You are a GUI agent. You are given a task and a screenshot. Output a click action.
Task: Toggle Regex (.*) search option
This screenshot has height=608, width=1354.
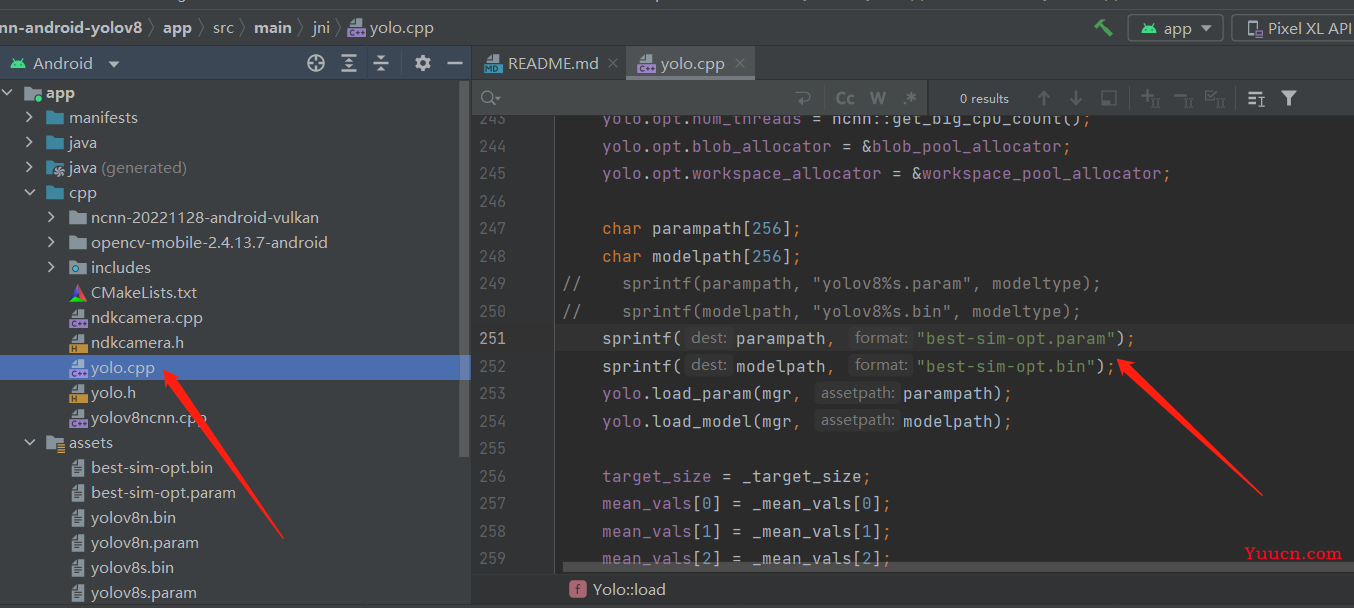click(x=909, y=98)
